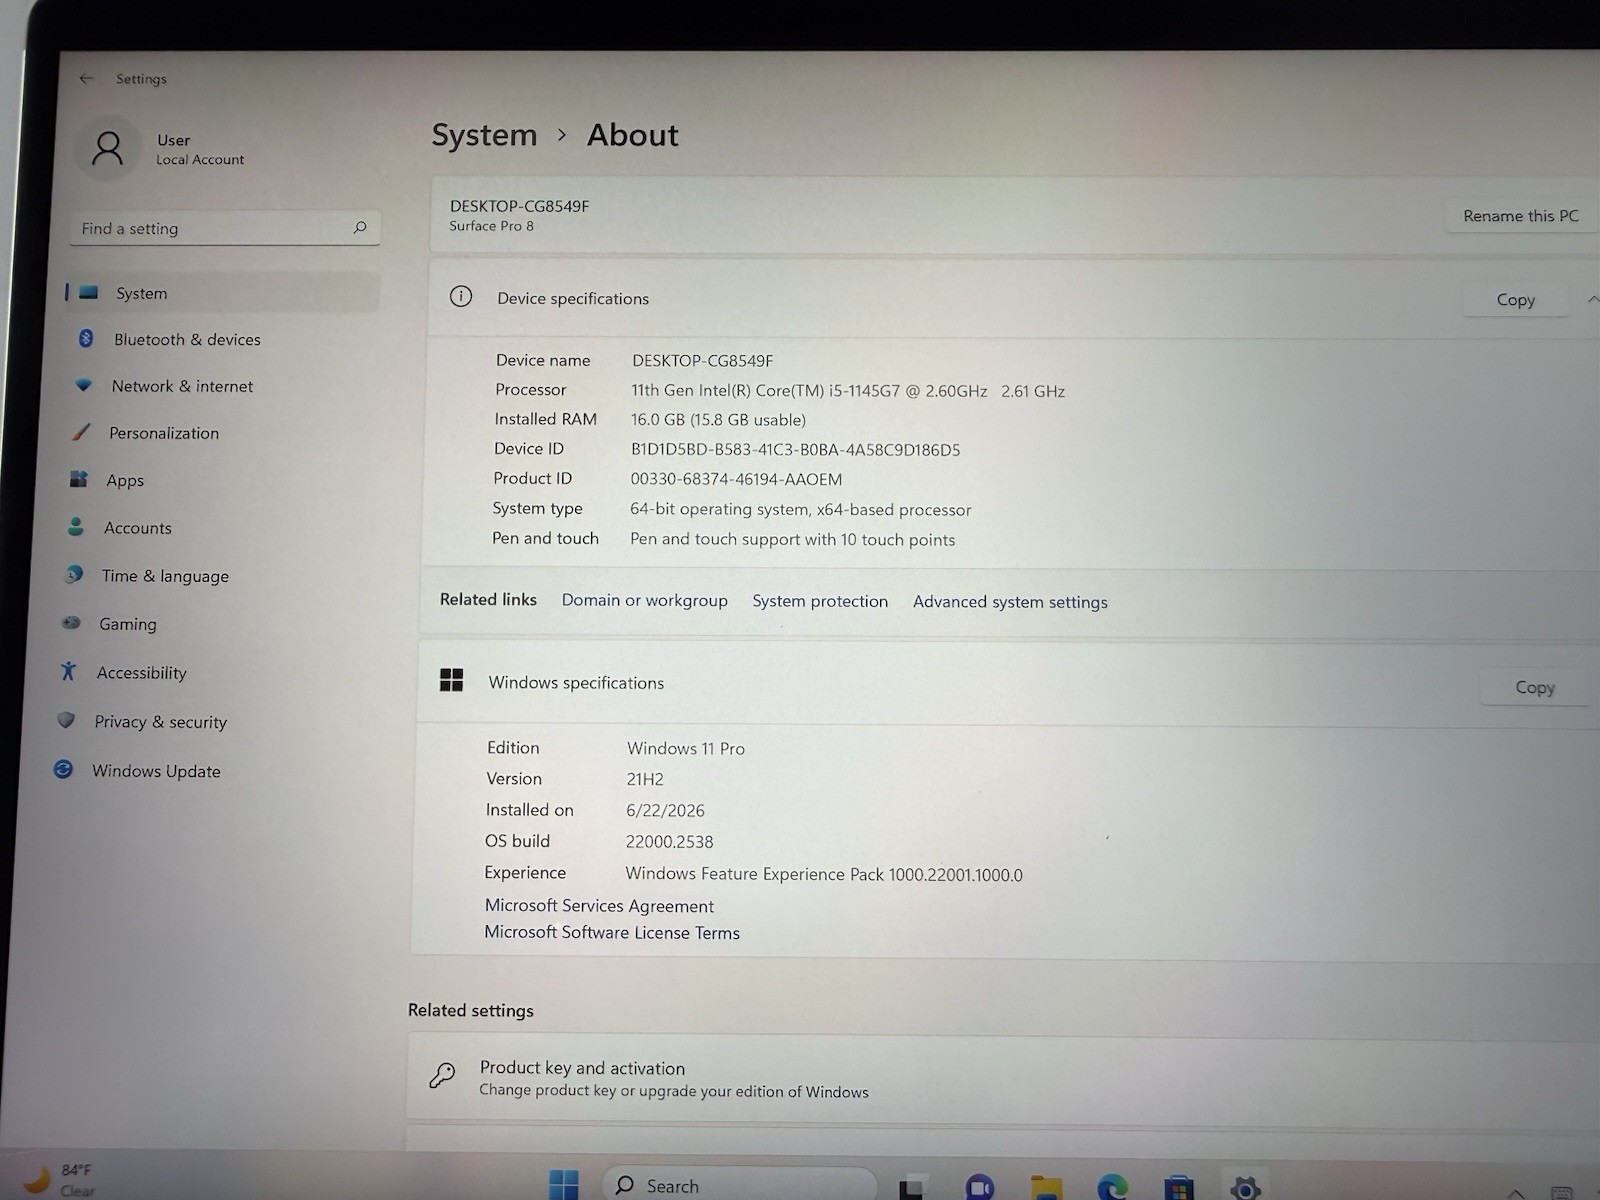Select System in the sidebar
Viewport: 1600px width, 1200px height.
[x=222, y=293]
